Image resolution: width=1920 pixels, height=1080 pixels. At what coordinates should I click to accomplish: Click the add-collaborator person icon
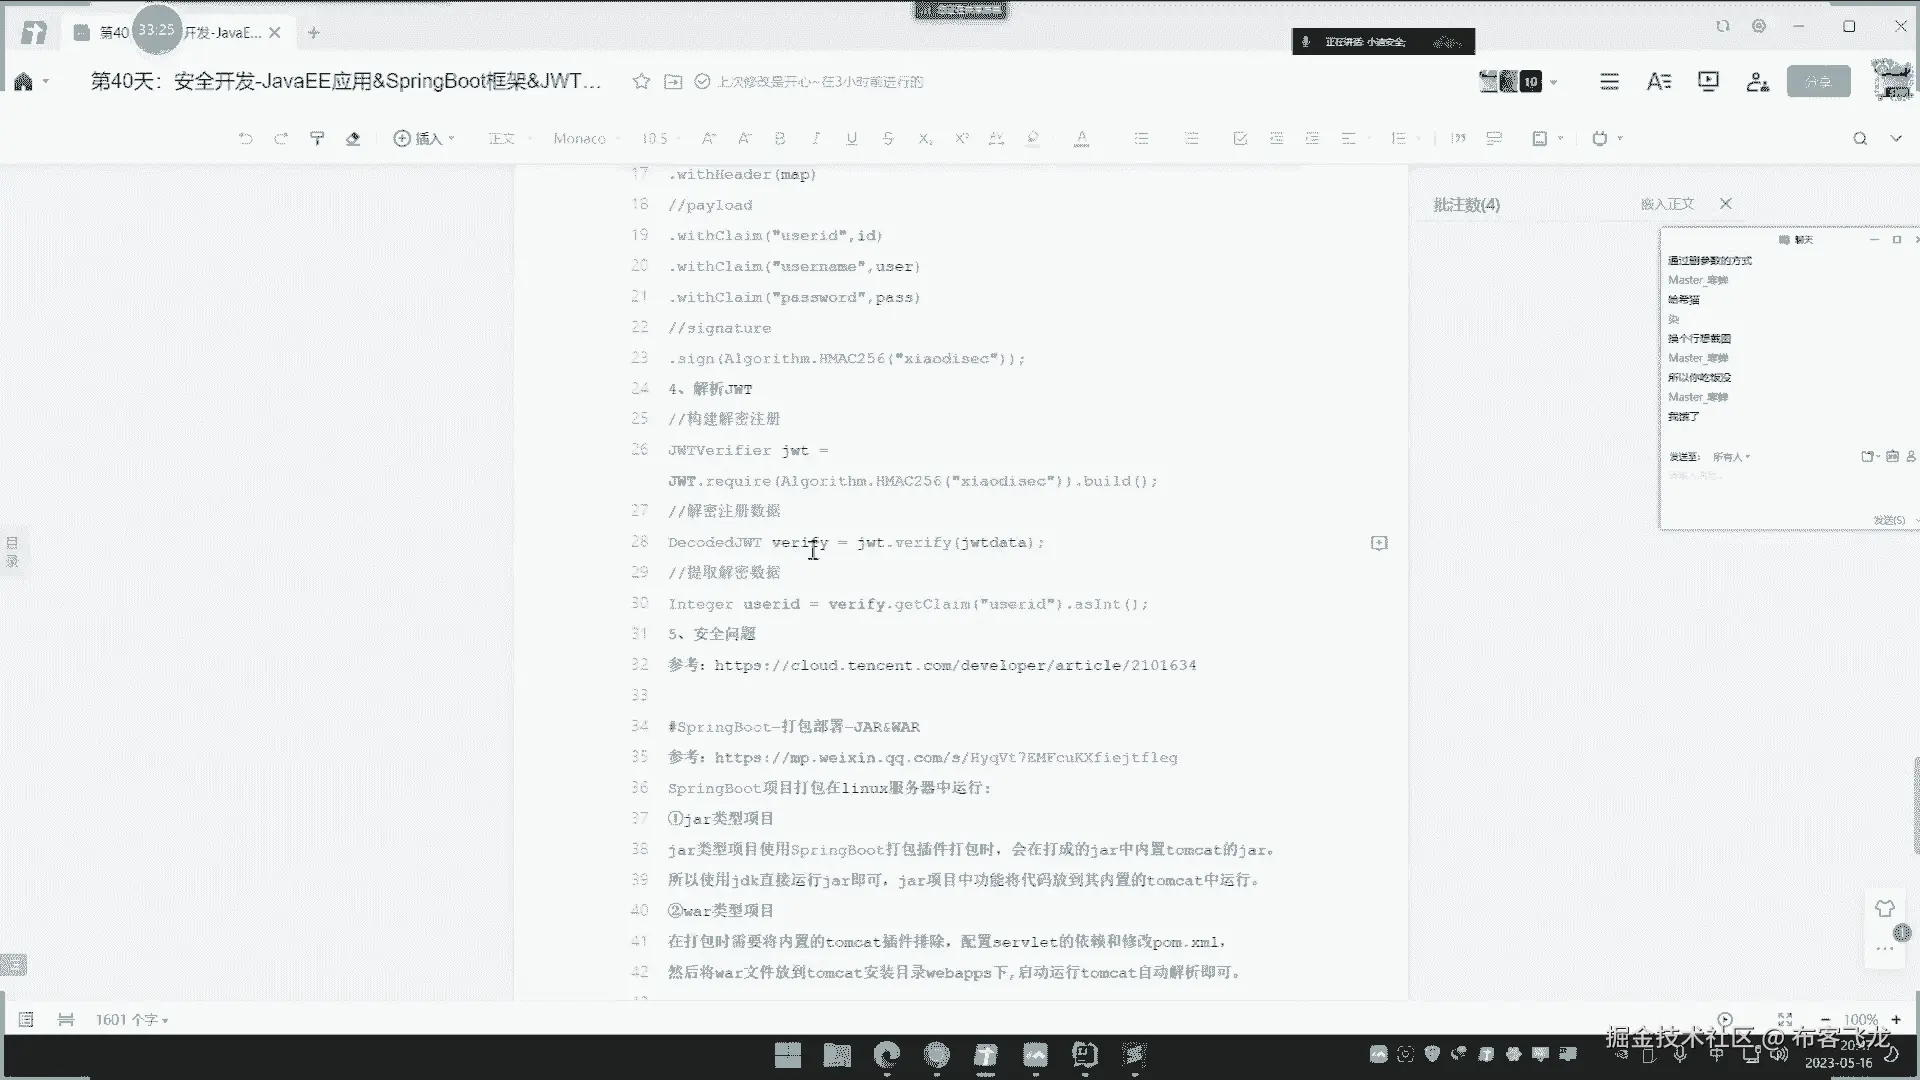point(1757,82)
